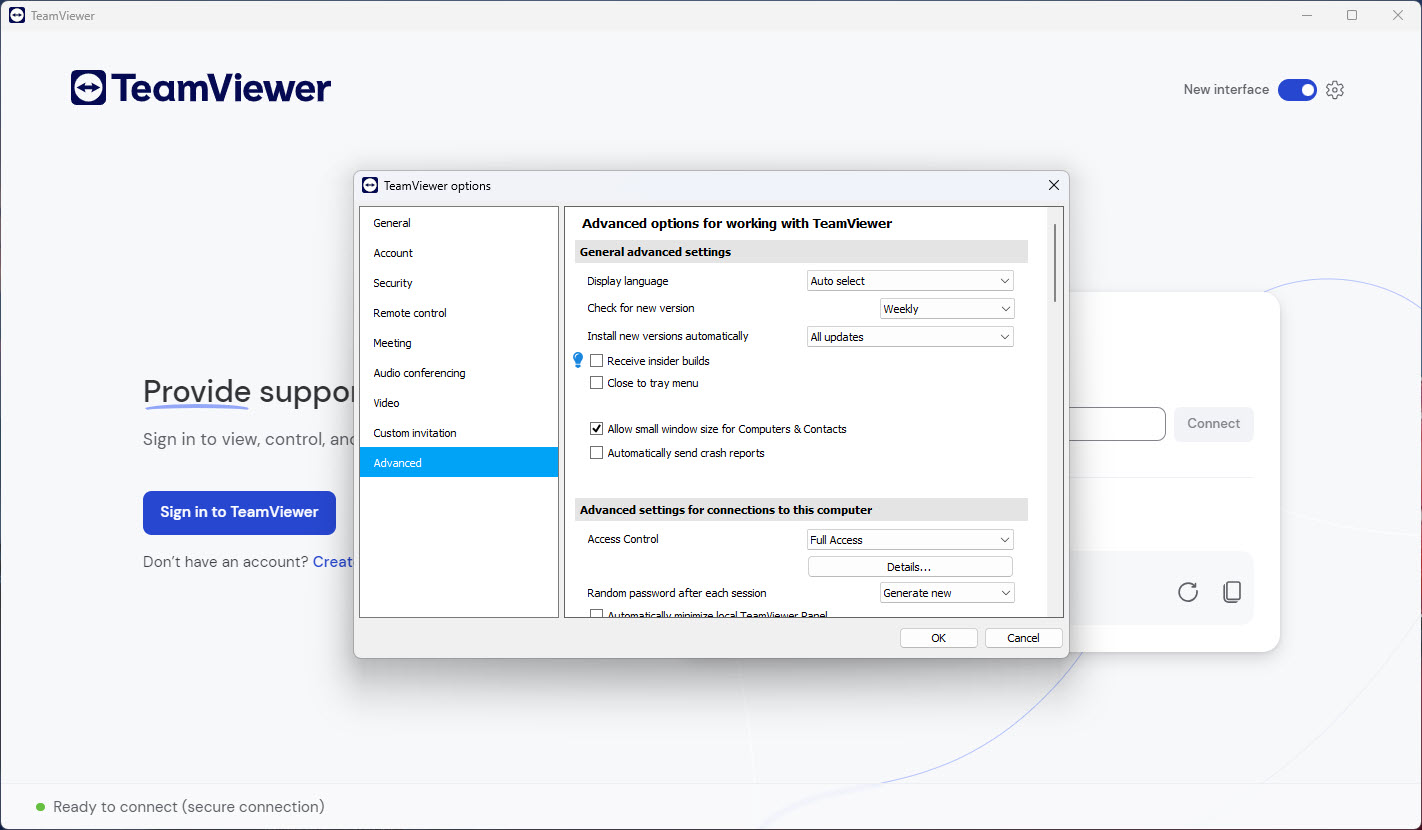Click the options panel vertical scrollbar thumb
Image resolution: width=1422 pixels, height=830 pixels.
(x=1054, y=263)
